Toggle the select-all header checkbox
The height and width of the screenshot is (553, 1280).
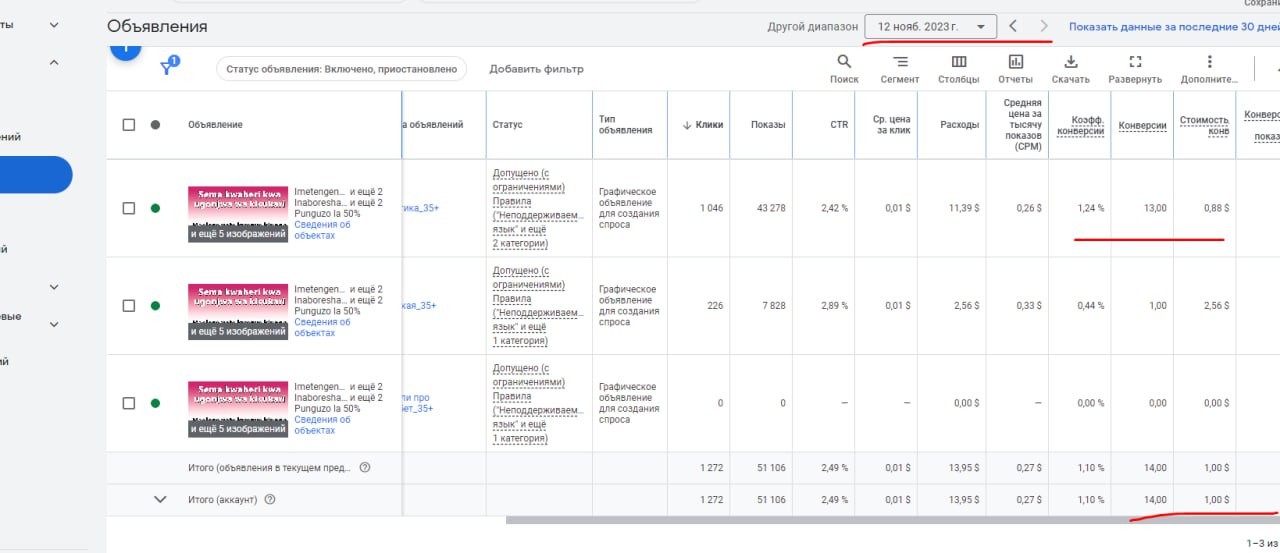tap(128, 125)
